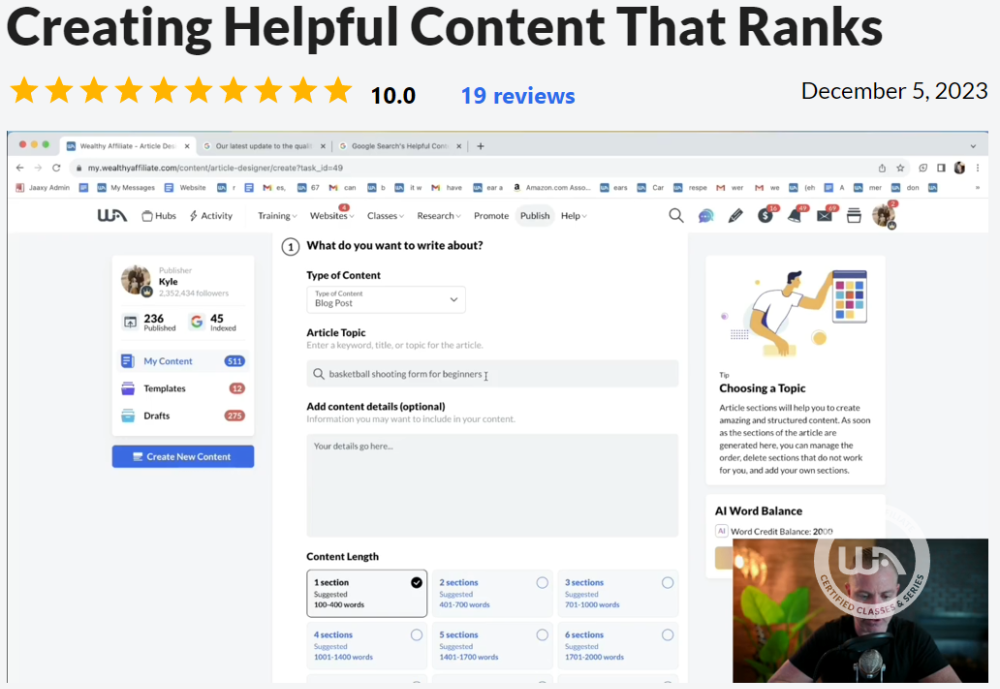Open the search magnifier in WA navbar
This screenshot has height=689, width=1000.
pyautogui.click(x=676, y=216)
